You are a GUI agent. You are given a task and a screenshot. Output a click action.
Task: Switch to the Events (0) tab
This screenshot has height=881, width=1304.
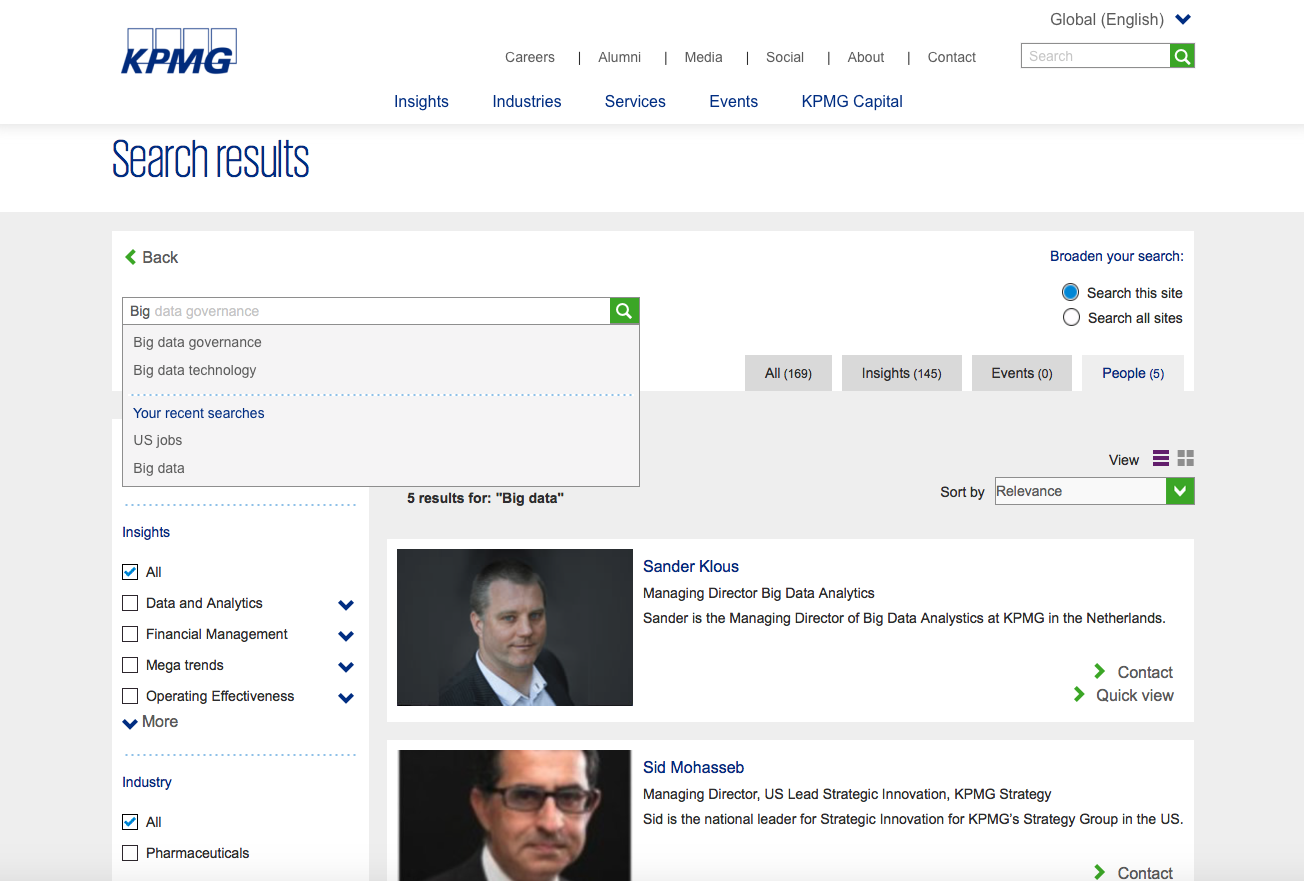(1022, 373)
